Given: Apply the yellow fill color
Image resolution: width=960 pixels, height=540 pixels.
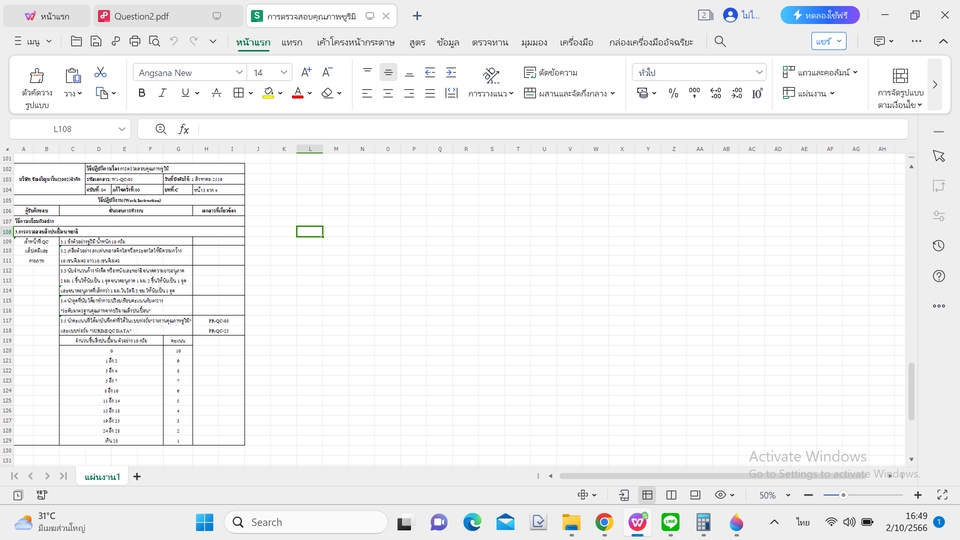Looking at the screenshot, I should (x=268, y=93).
